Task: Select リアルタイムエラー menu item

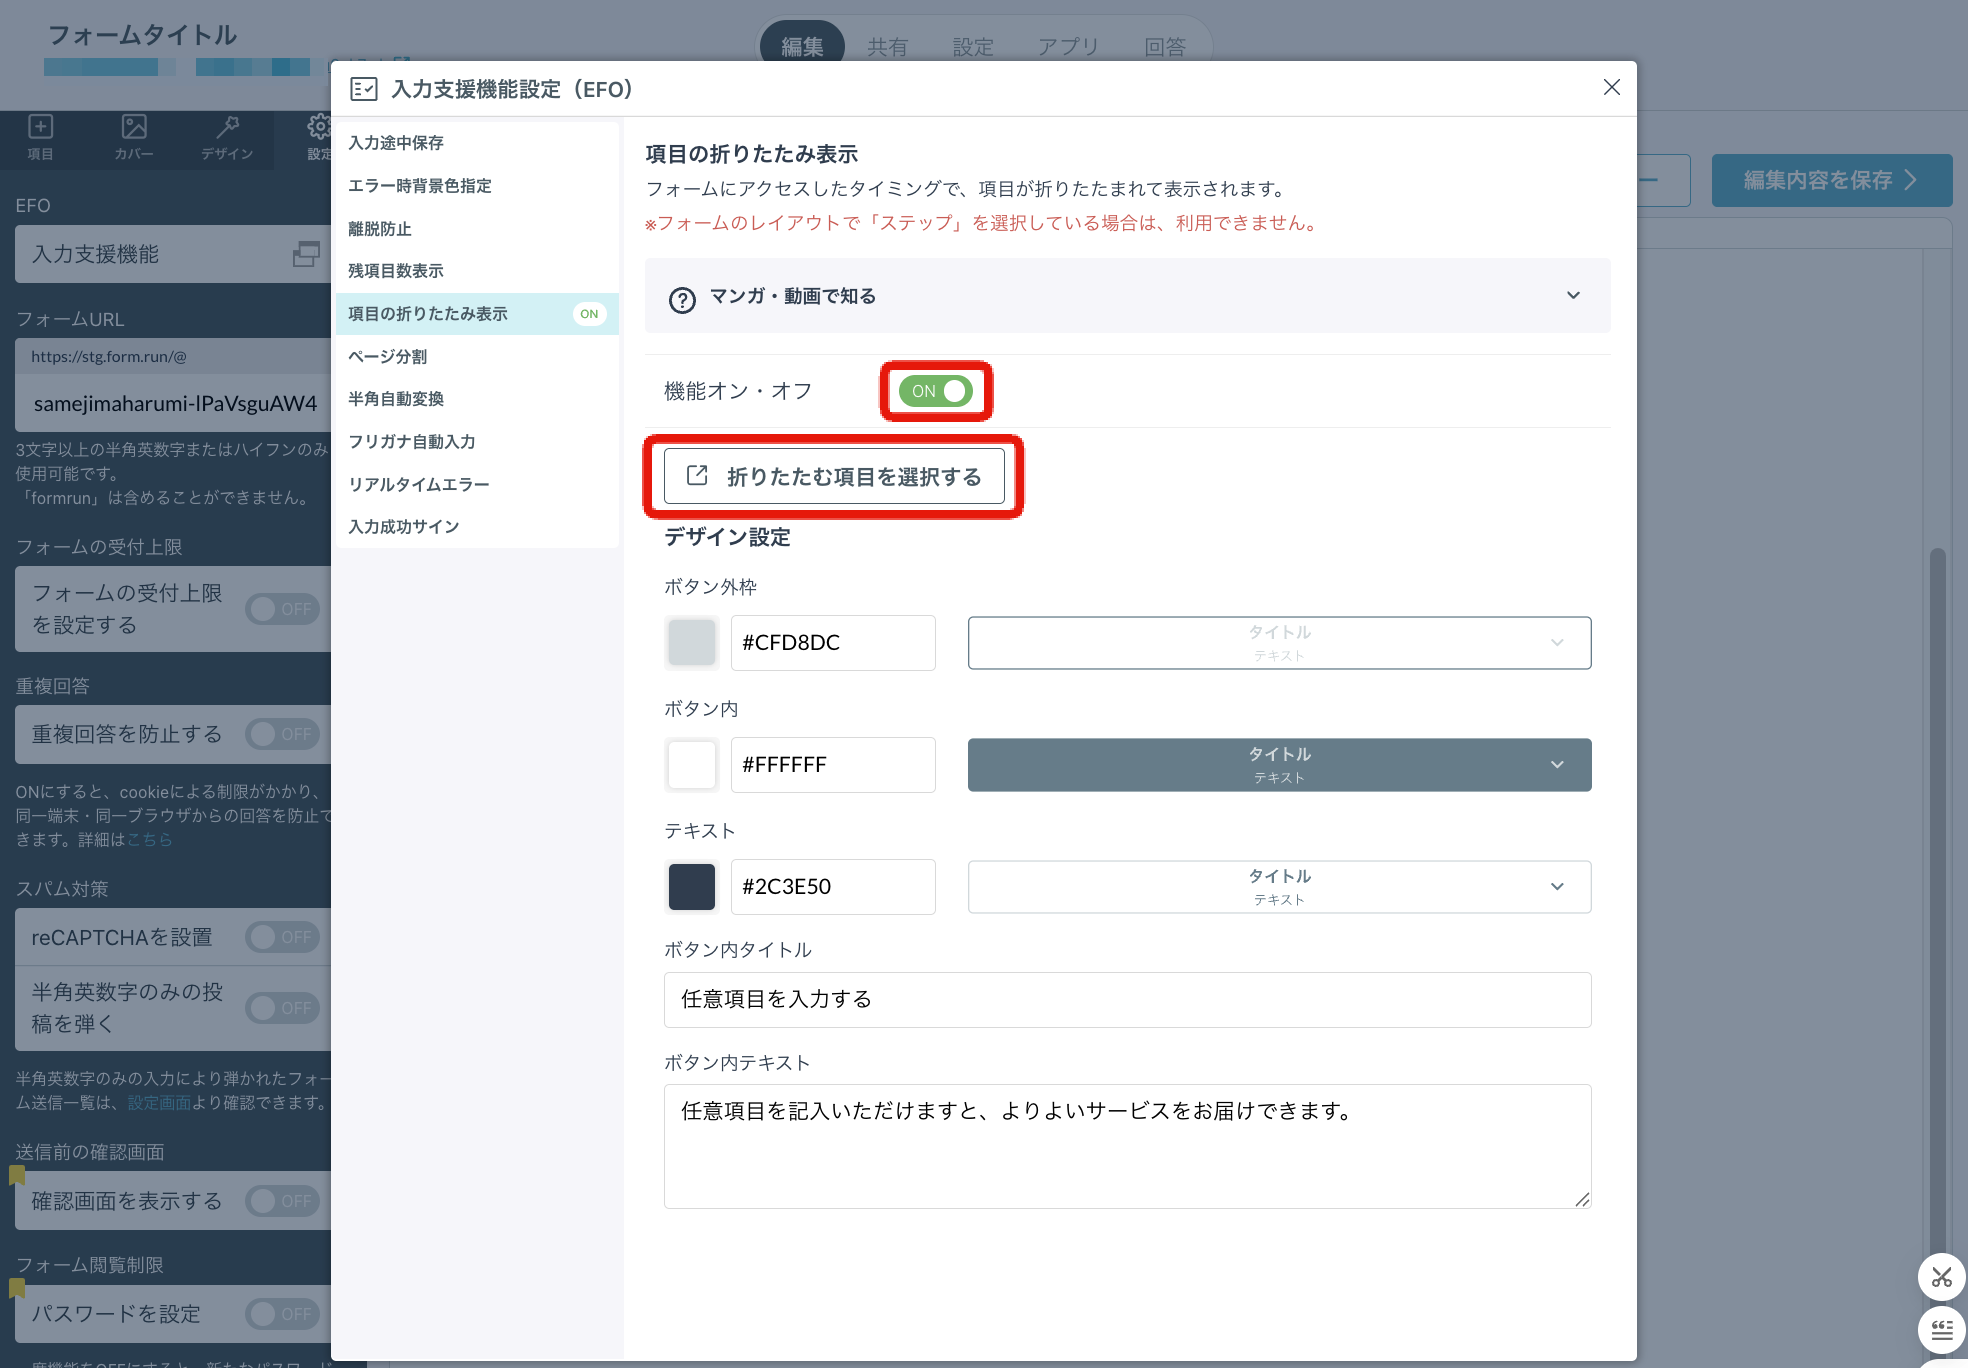Action: click(476, 485)
